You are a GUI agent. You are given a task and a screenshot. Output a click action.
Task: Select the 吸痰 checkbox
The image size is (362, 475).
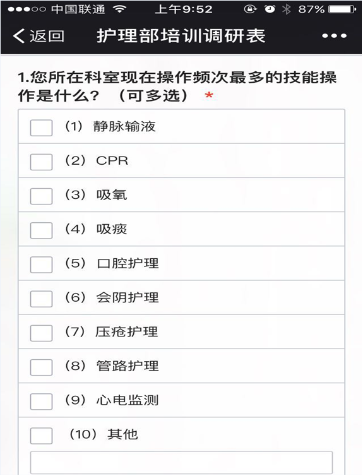[41, 230]
